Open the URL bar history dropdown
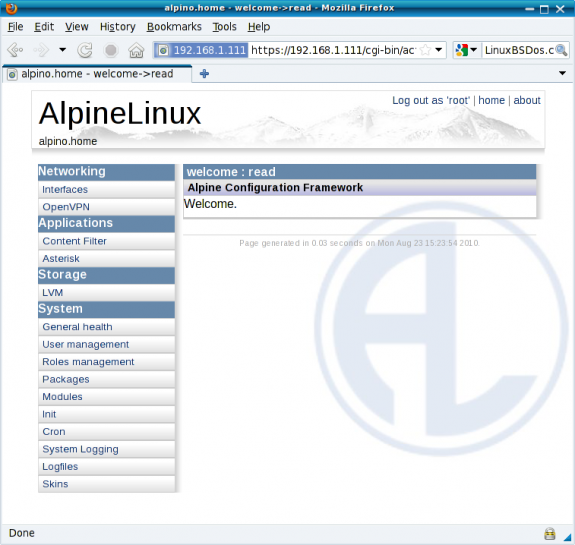The width and height of the screenshot is (575, 545). [439, 50]
